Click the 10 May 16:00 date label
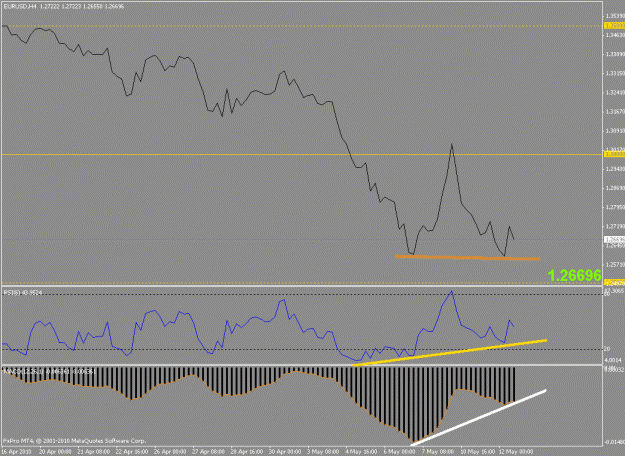The image size is (625, 456). pyautogui.click(x=477, y=452)
